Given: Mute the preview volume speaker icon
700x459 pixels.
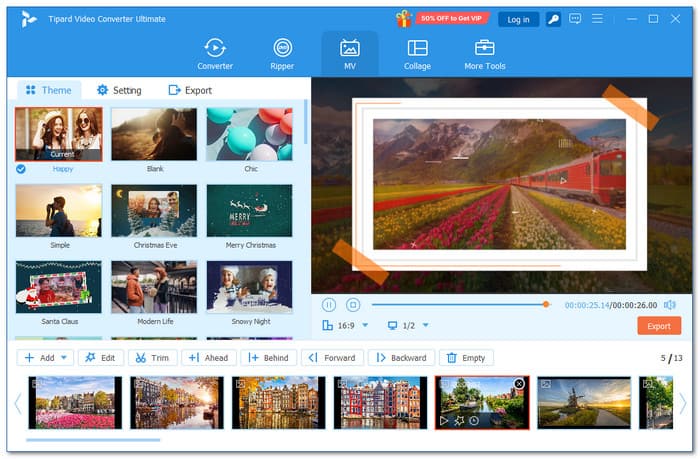Looking at the screenshot, I should click(669, 305).
